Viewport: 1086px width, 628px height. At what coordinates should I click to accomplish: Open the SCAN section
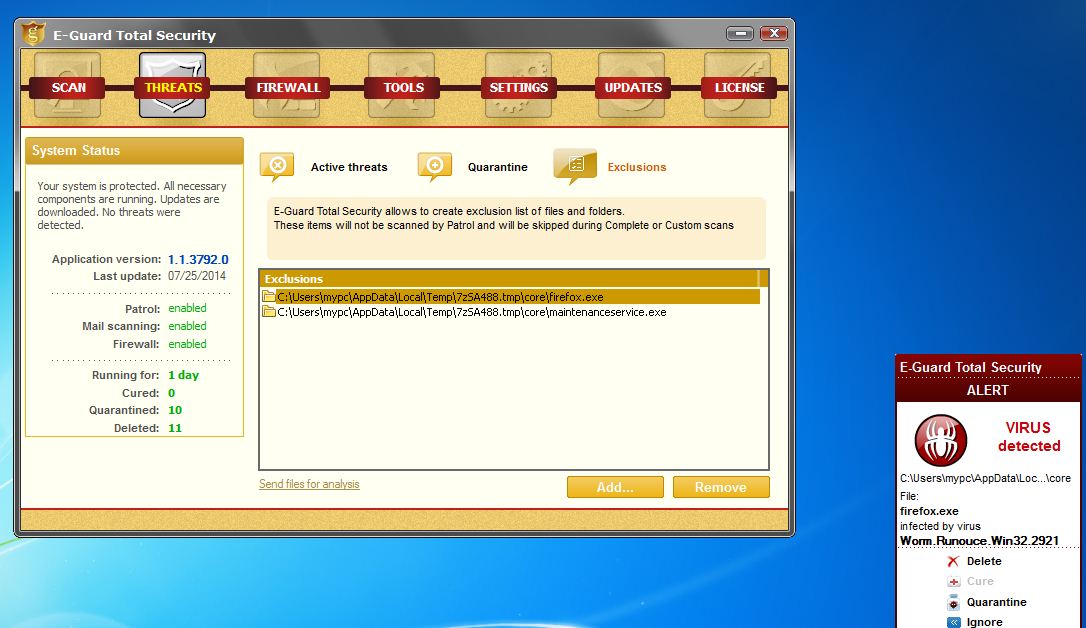(x=68, y=87)
